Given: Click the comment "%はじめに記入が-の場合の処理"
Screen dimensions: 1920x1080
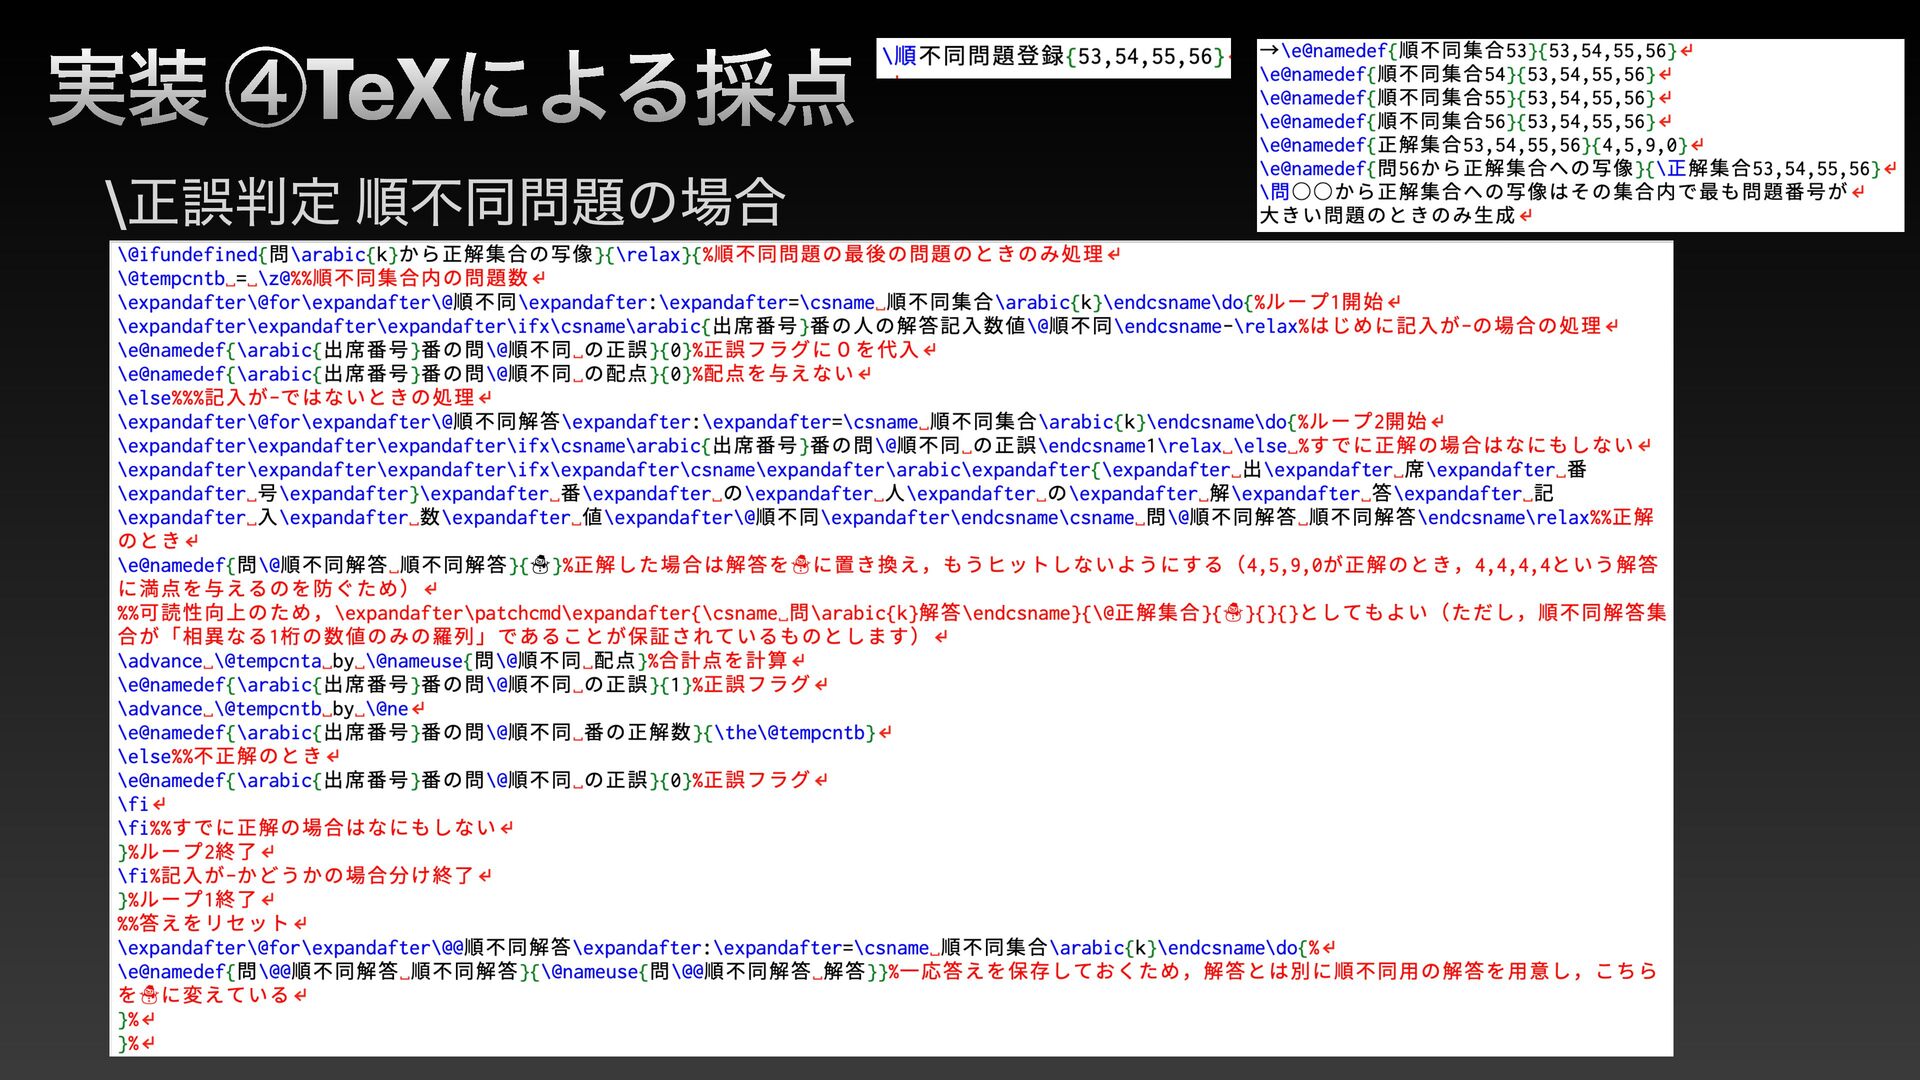Looking at the screenshot, I should 1458,326.
